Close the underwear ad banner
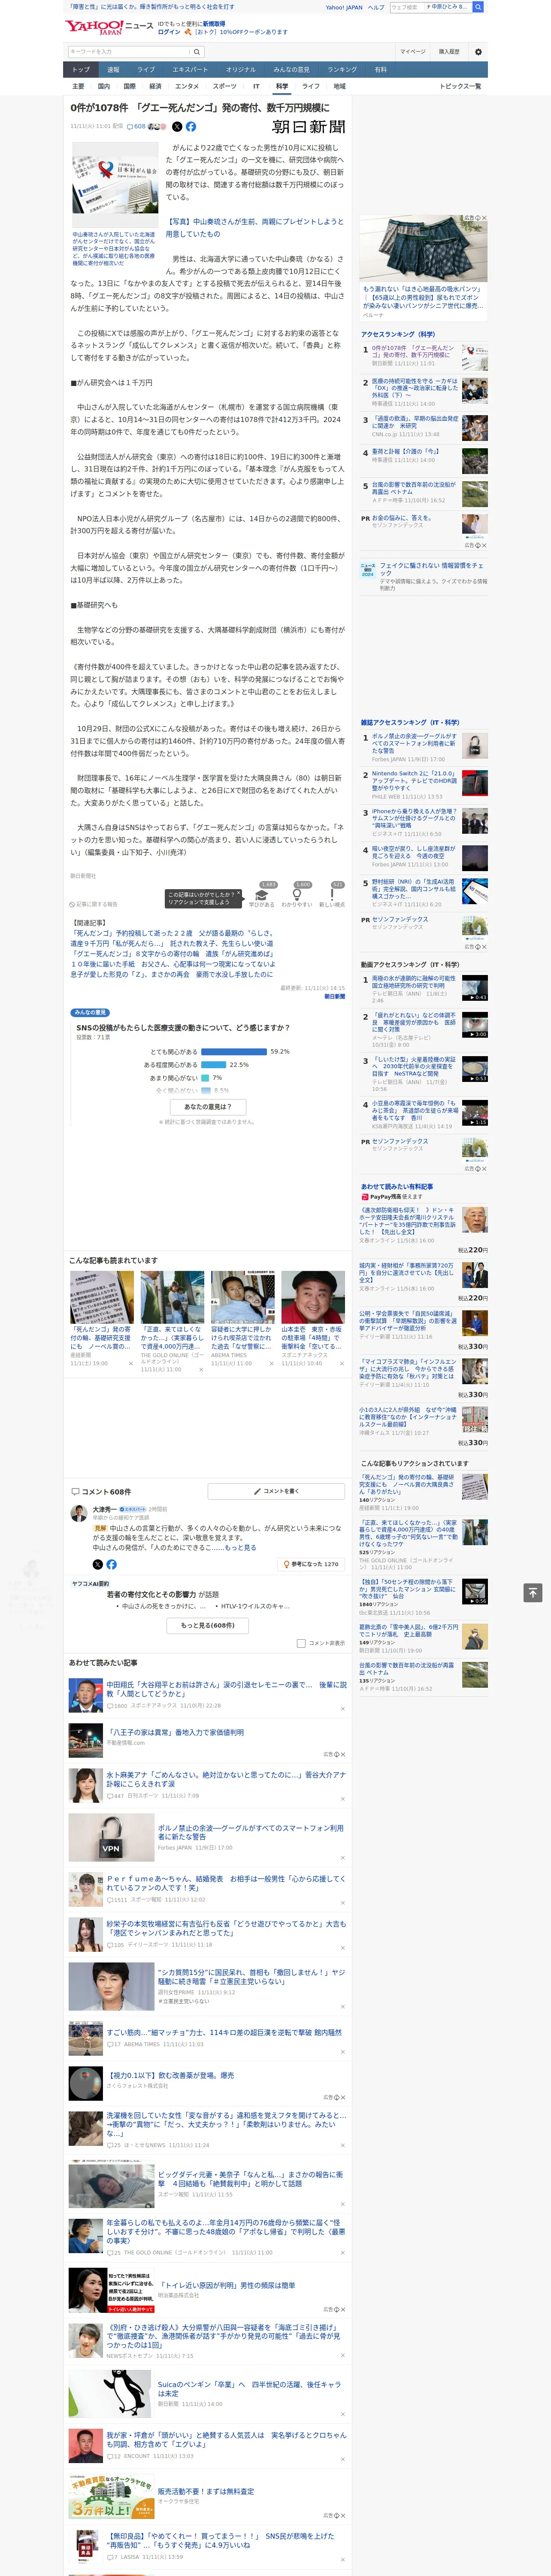This screenshot has width=551, height=2576. coord(484,218)
